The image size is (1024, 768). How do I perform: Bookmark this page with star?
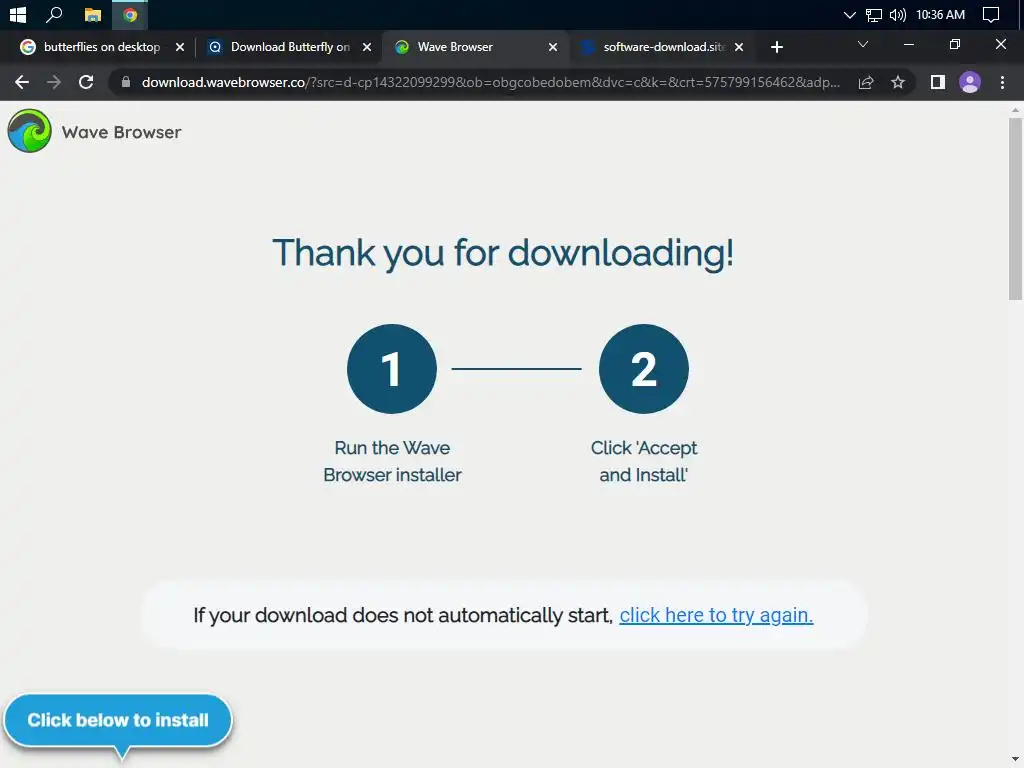[898, 82]
